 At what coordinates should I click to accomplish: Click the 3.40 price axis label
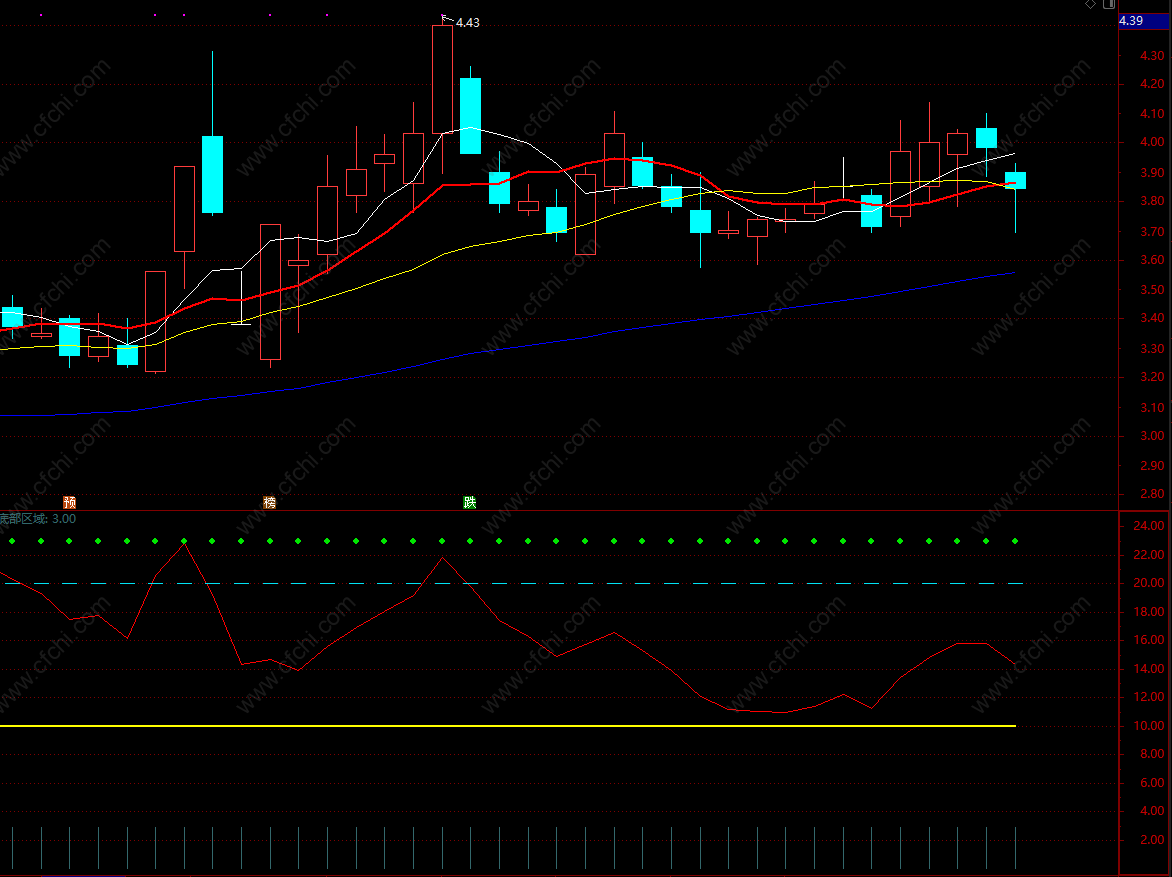coord(1152,319)
